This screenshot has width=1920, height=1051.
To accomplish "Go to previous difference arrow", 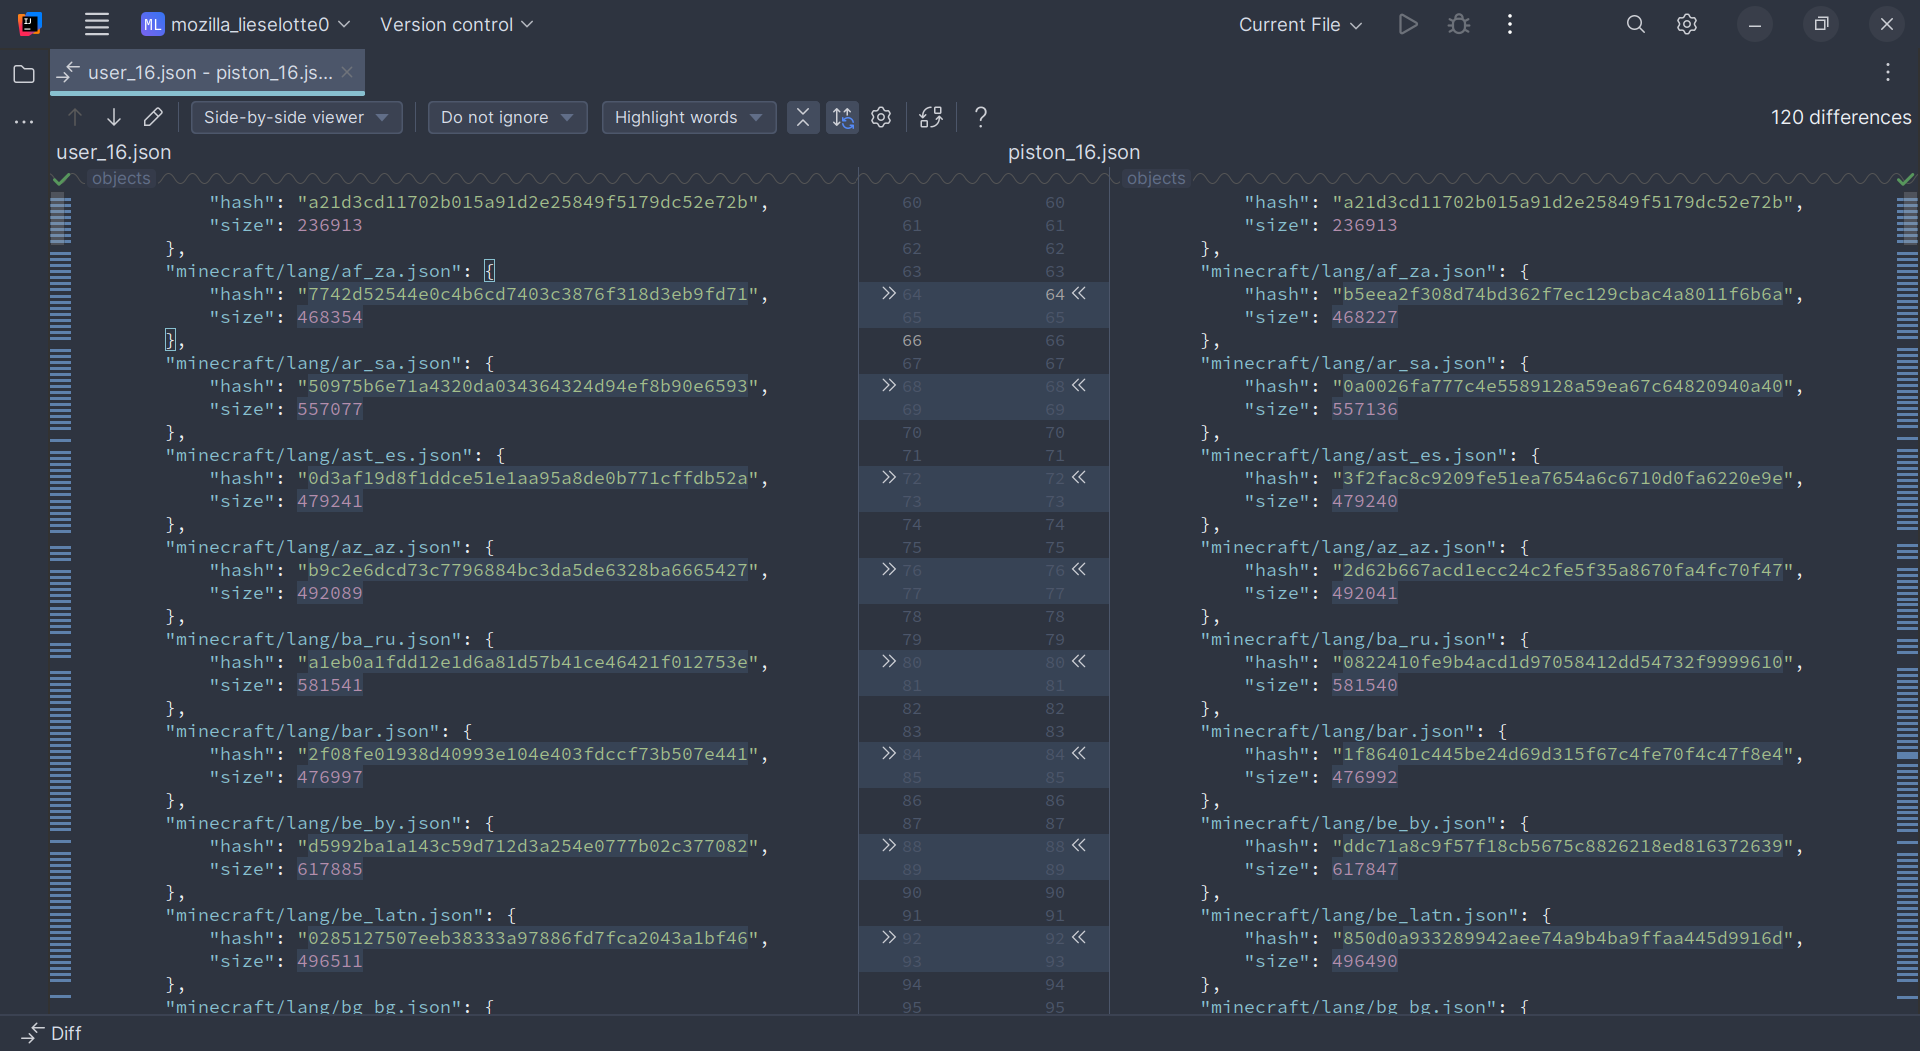I will click(75, 117).
